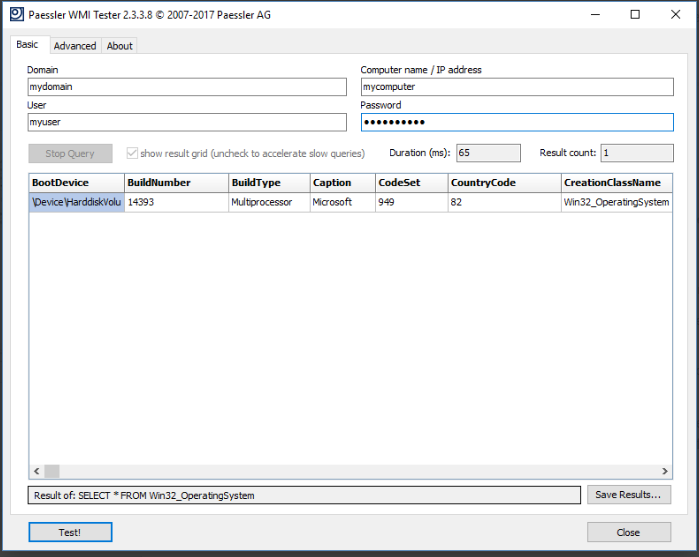Screen dimensions: 699x557
Task: Select the Multiprocessor cell
Action: point(269,202)
